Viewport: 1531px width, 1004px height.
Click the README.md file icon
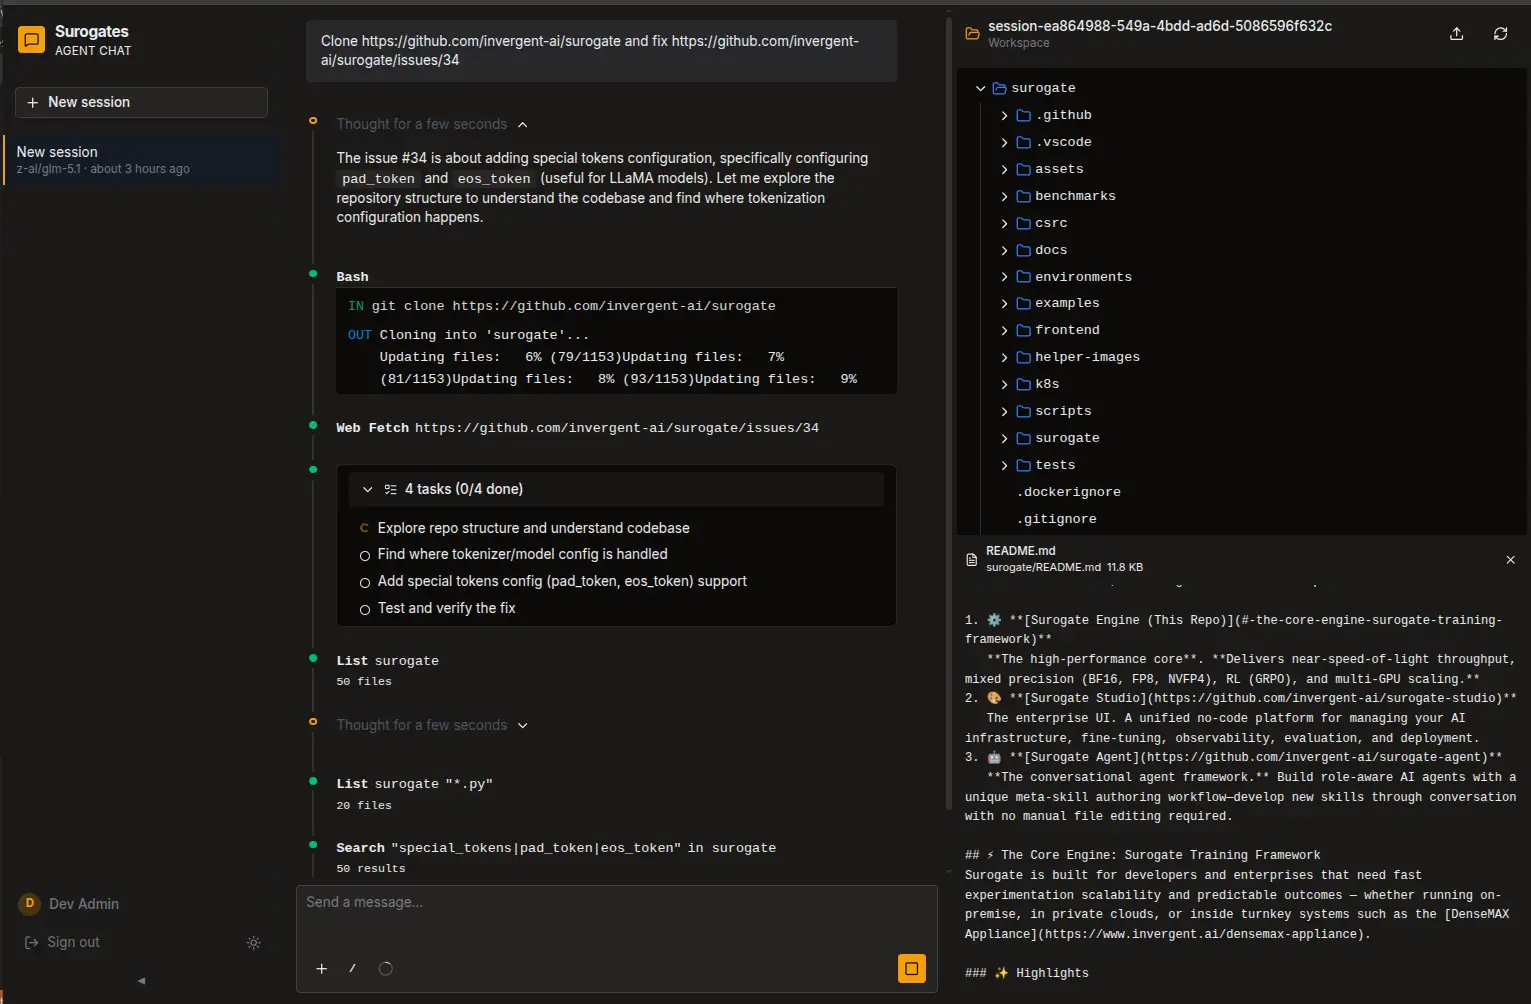[x=971, y=560]
